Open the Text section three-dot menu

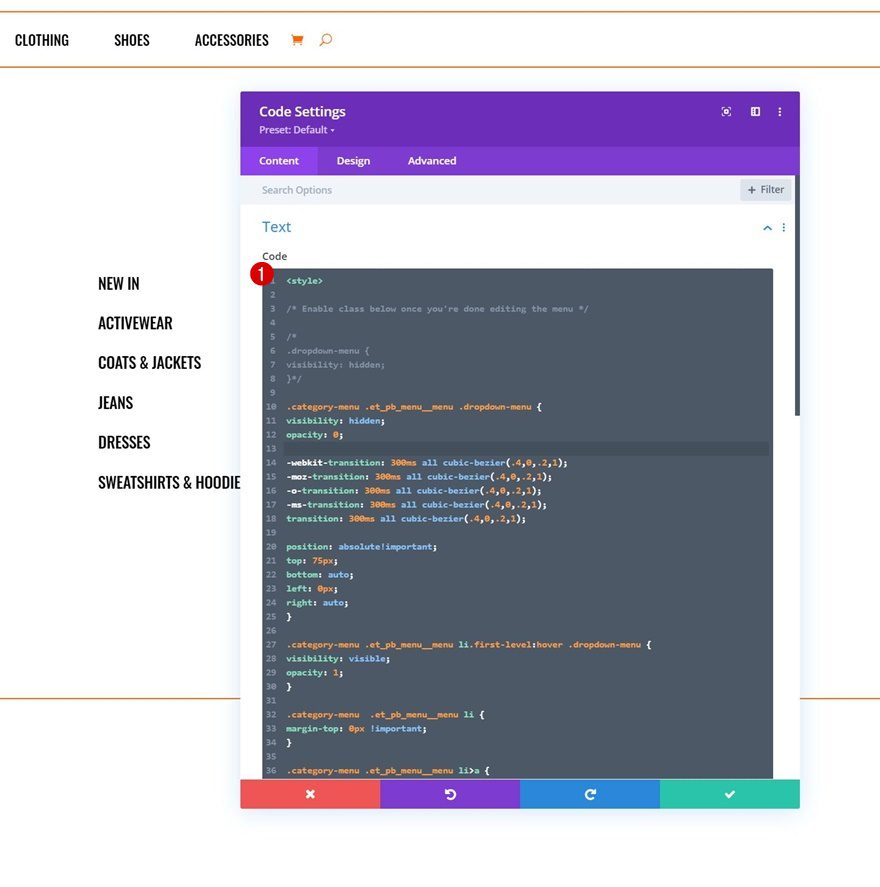click(784, 228)
